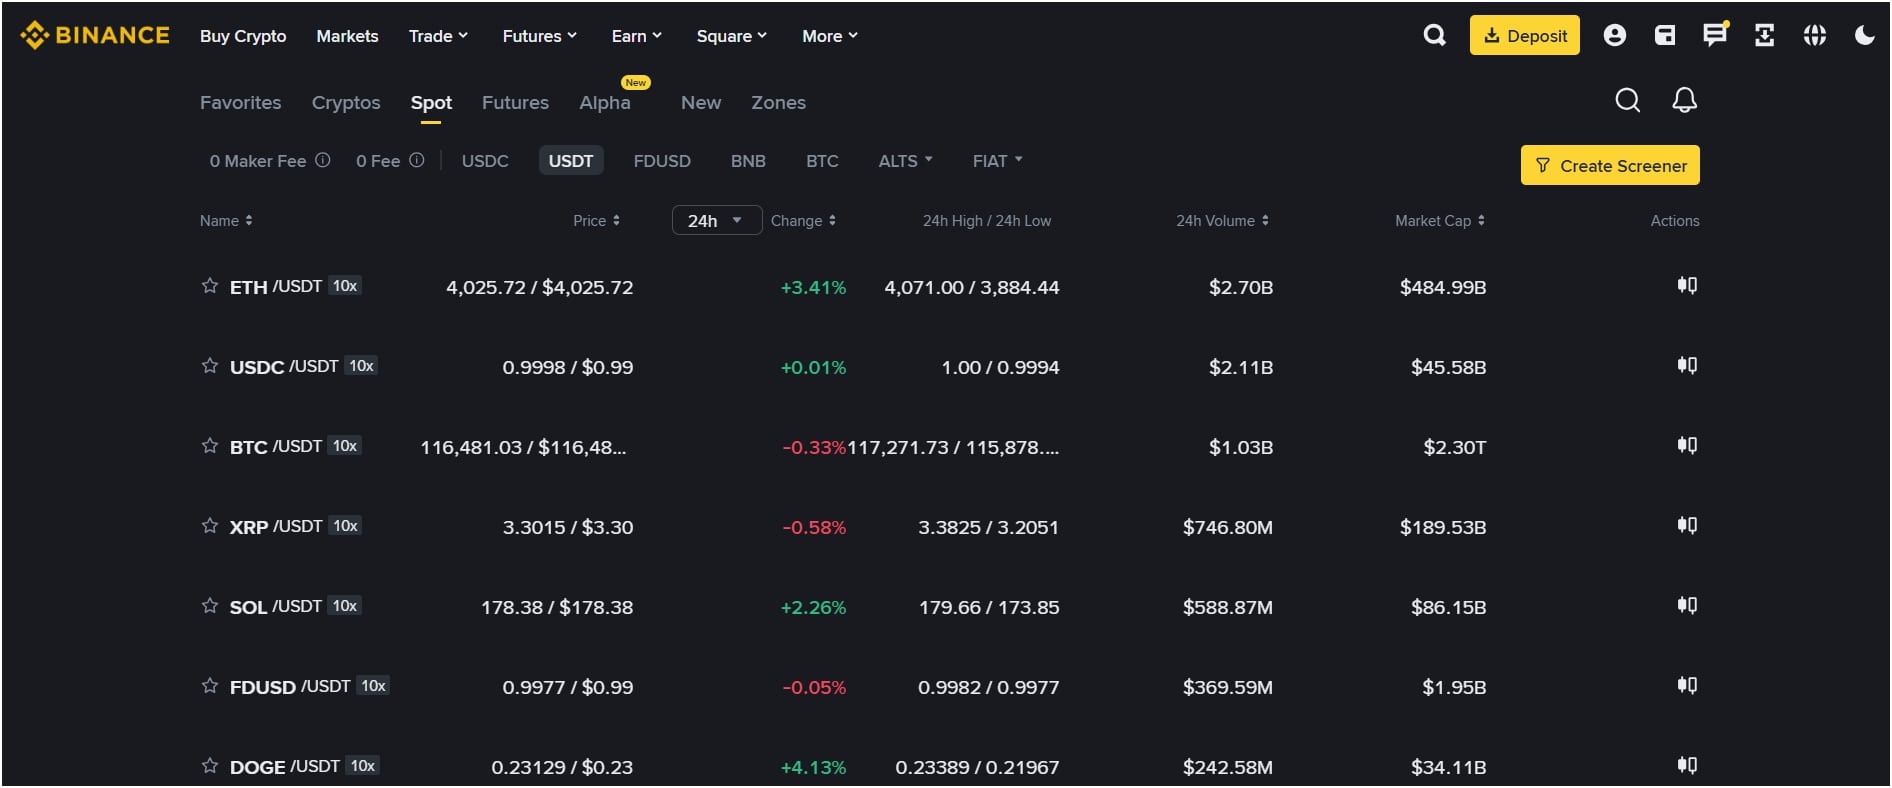Image resolution: width=1892 pixels, height=788 pixels.
Task: Select the FDUSD quote filter tab
Action: pos(662,161)
